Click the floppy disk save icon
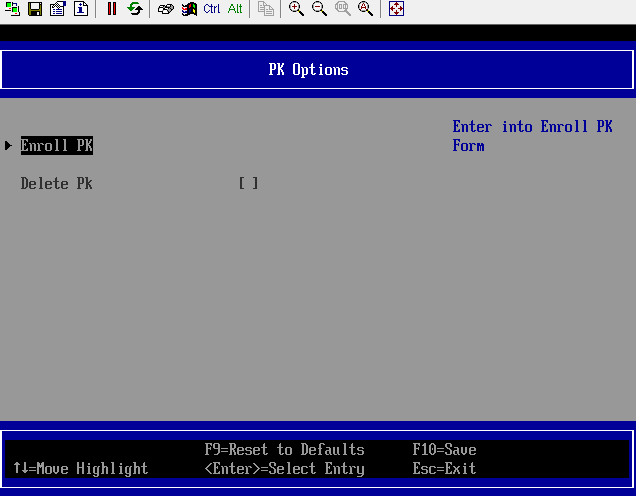Image resolution: width=636 pixels, height=496 pixels. [x=35, y=9]
